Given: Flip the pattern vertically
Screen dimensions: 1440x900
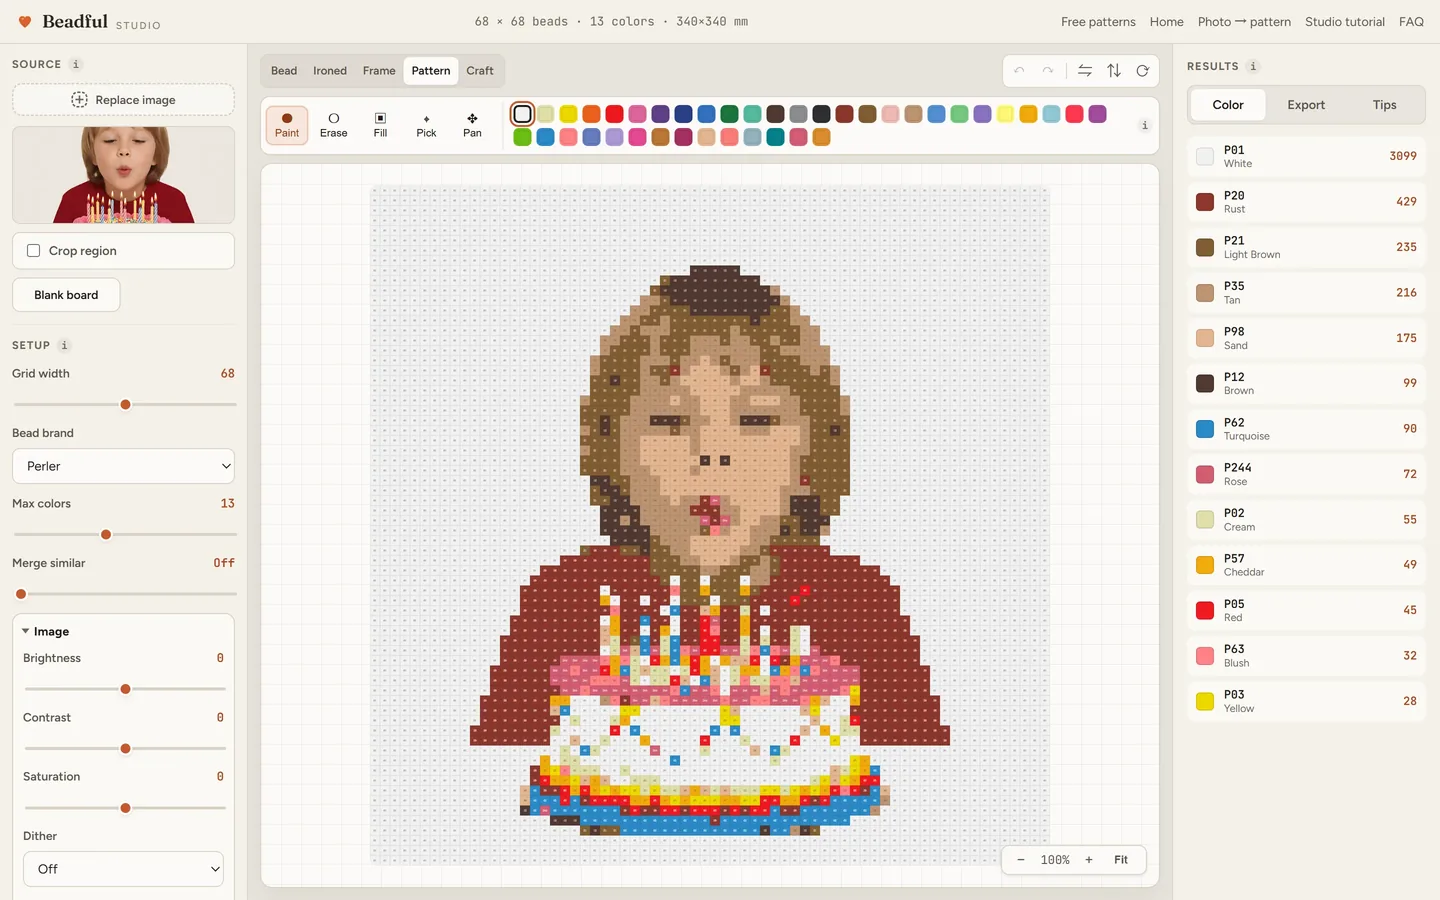Looking at the screenshot, I should (x=1114, y=71).
